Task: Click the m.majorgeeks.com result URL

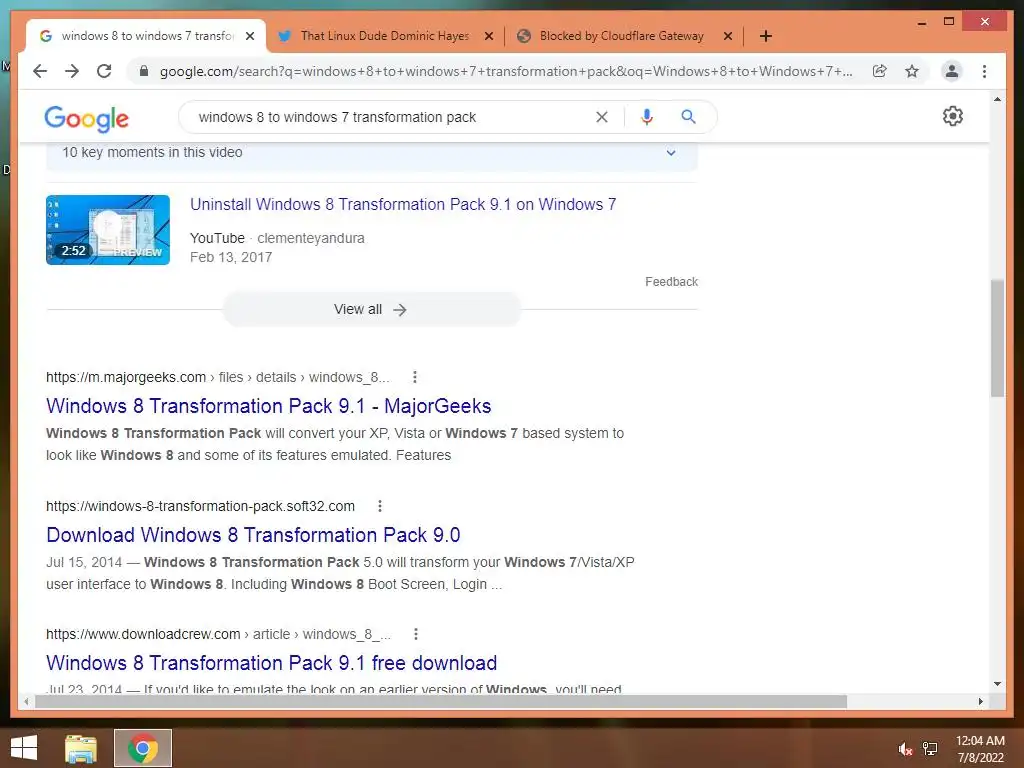Action: (x=217, y=377)
